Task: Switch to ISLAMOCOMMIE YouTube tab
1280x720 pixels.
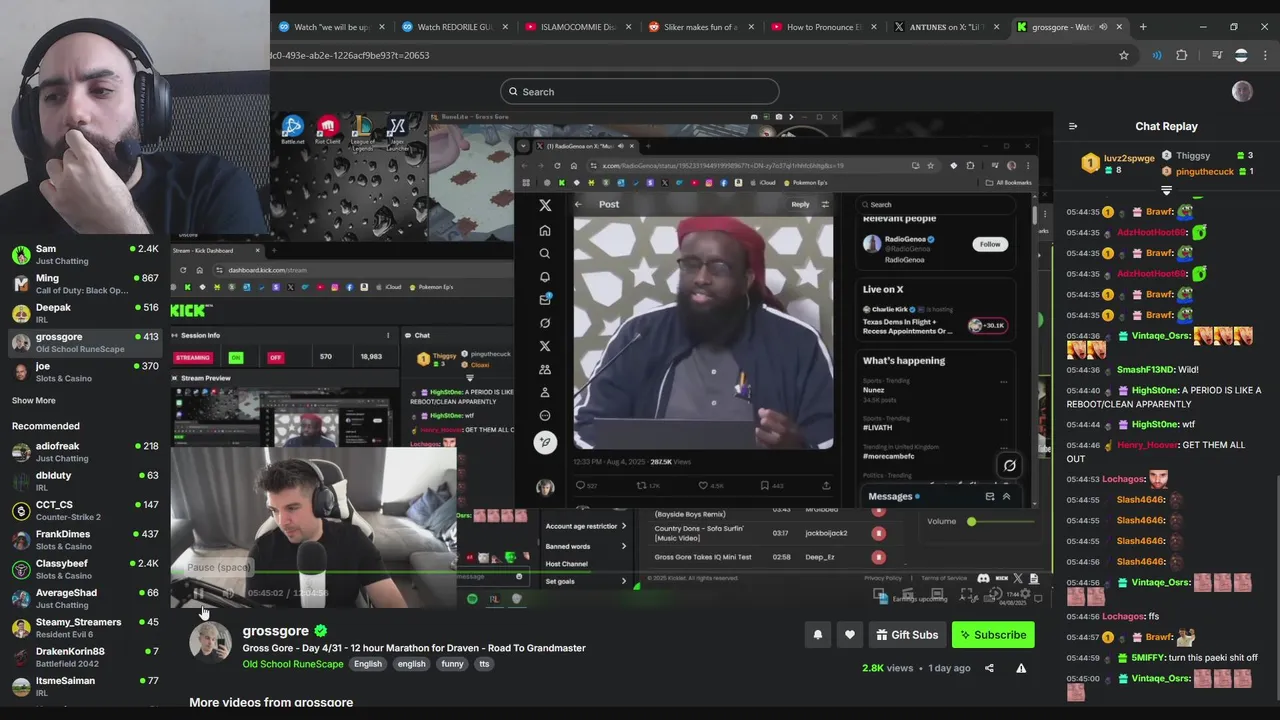Action: (x=578, y=27)
